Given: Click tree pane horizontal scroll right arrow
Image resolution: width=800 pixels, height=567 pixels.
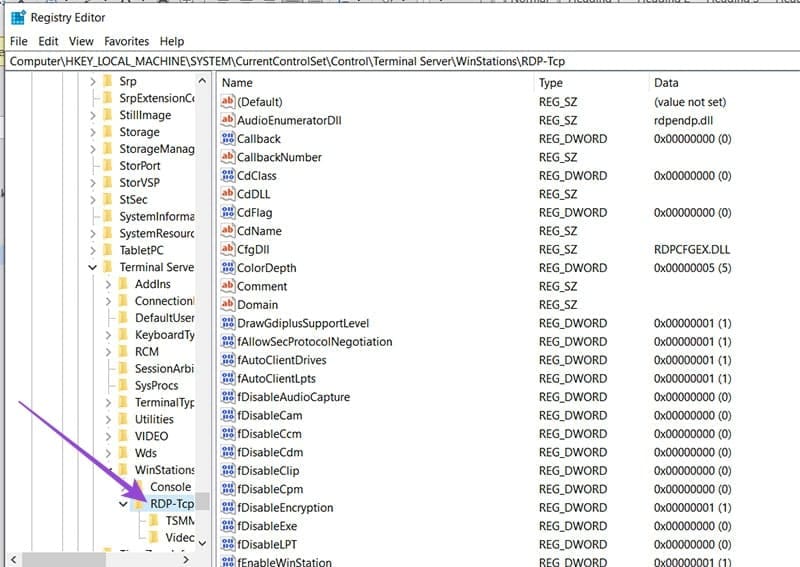Looking at the screenshot, I should 186,560.
